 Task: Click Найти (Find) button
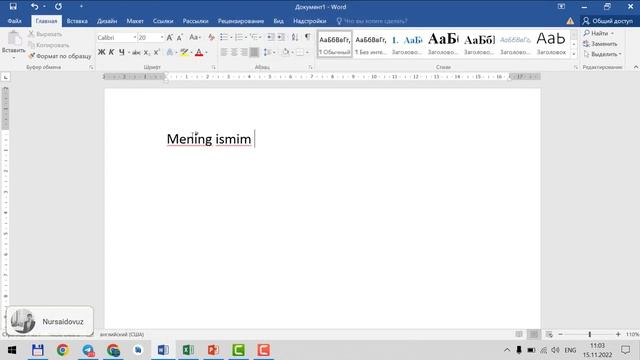(x=599, y=33)
